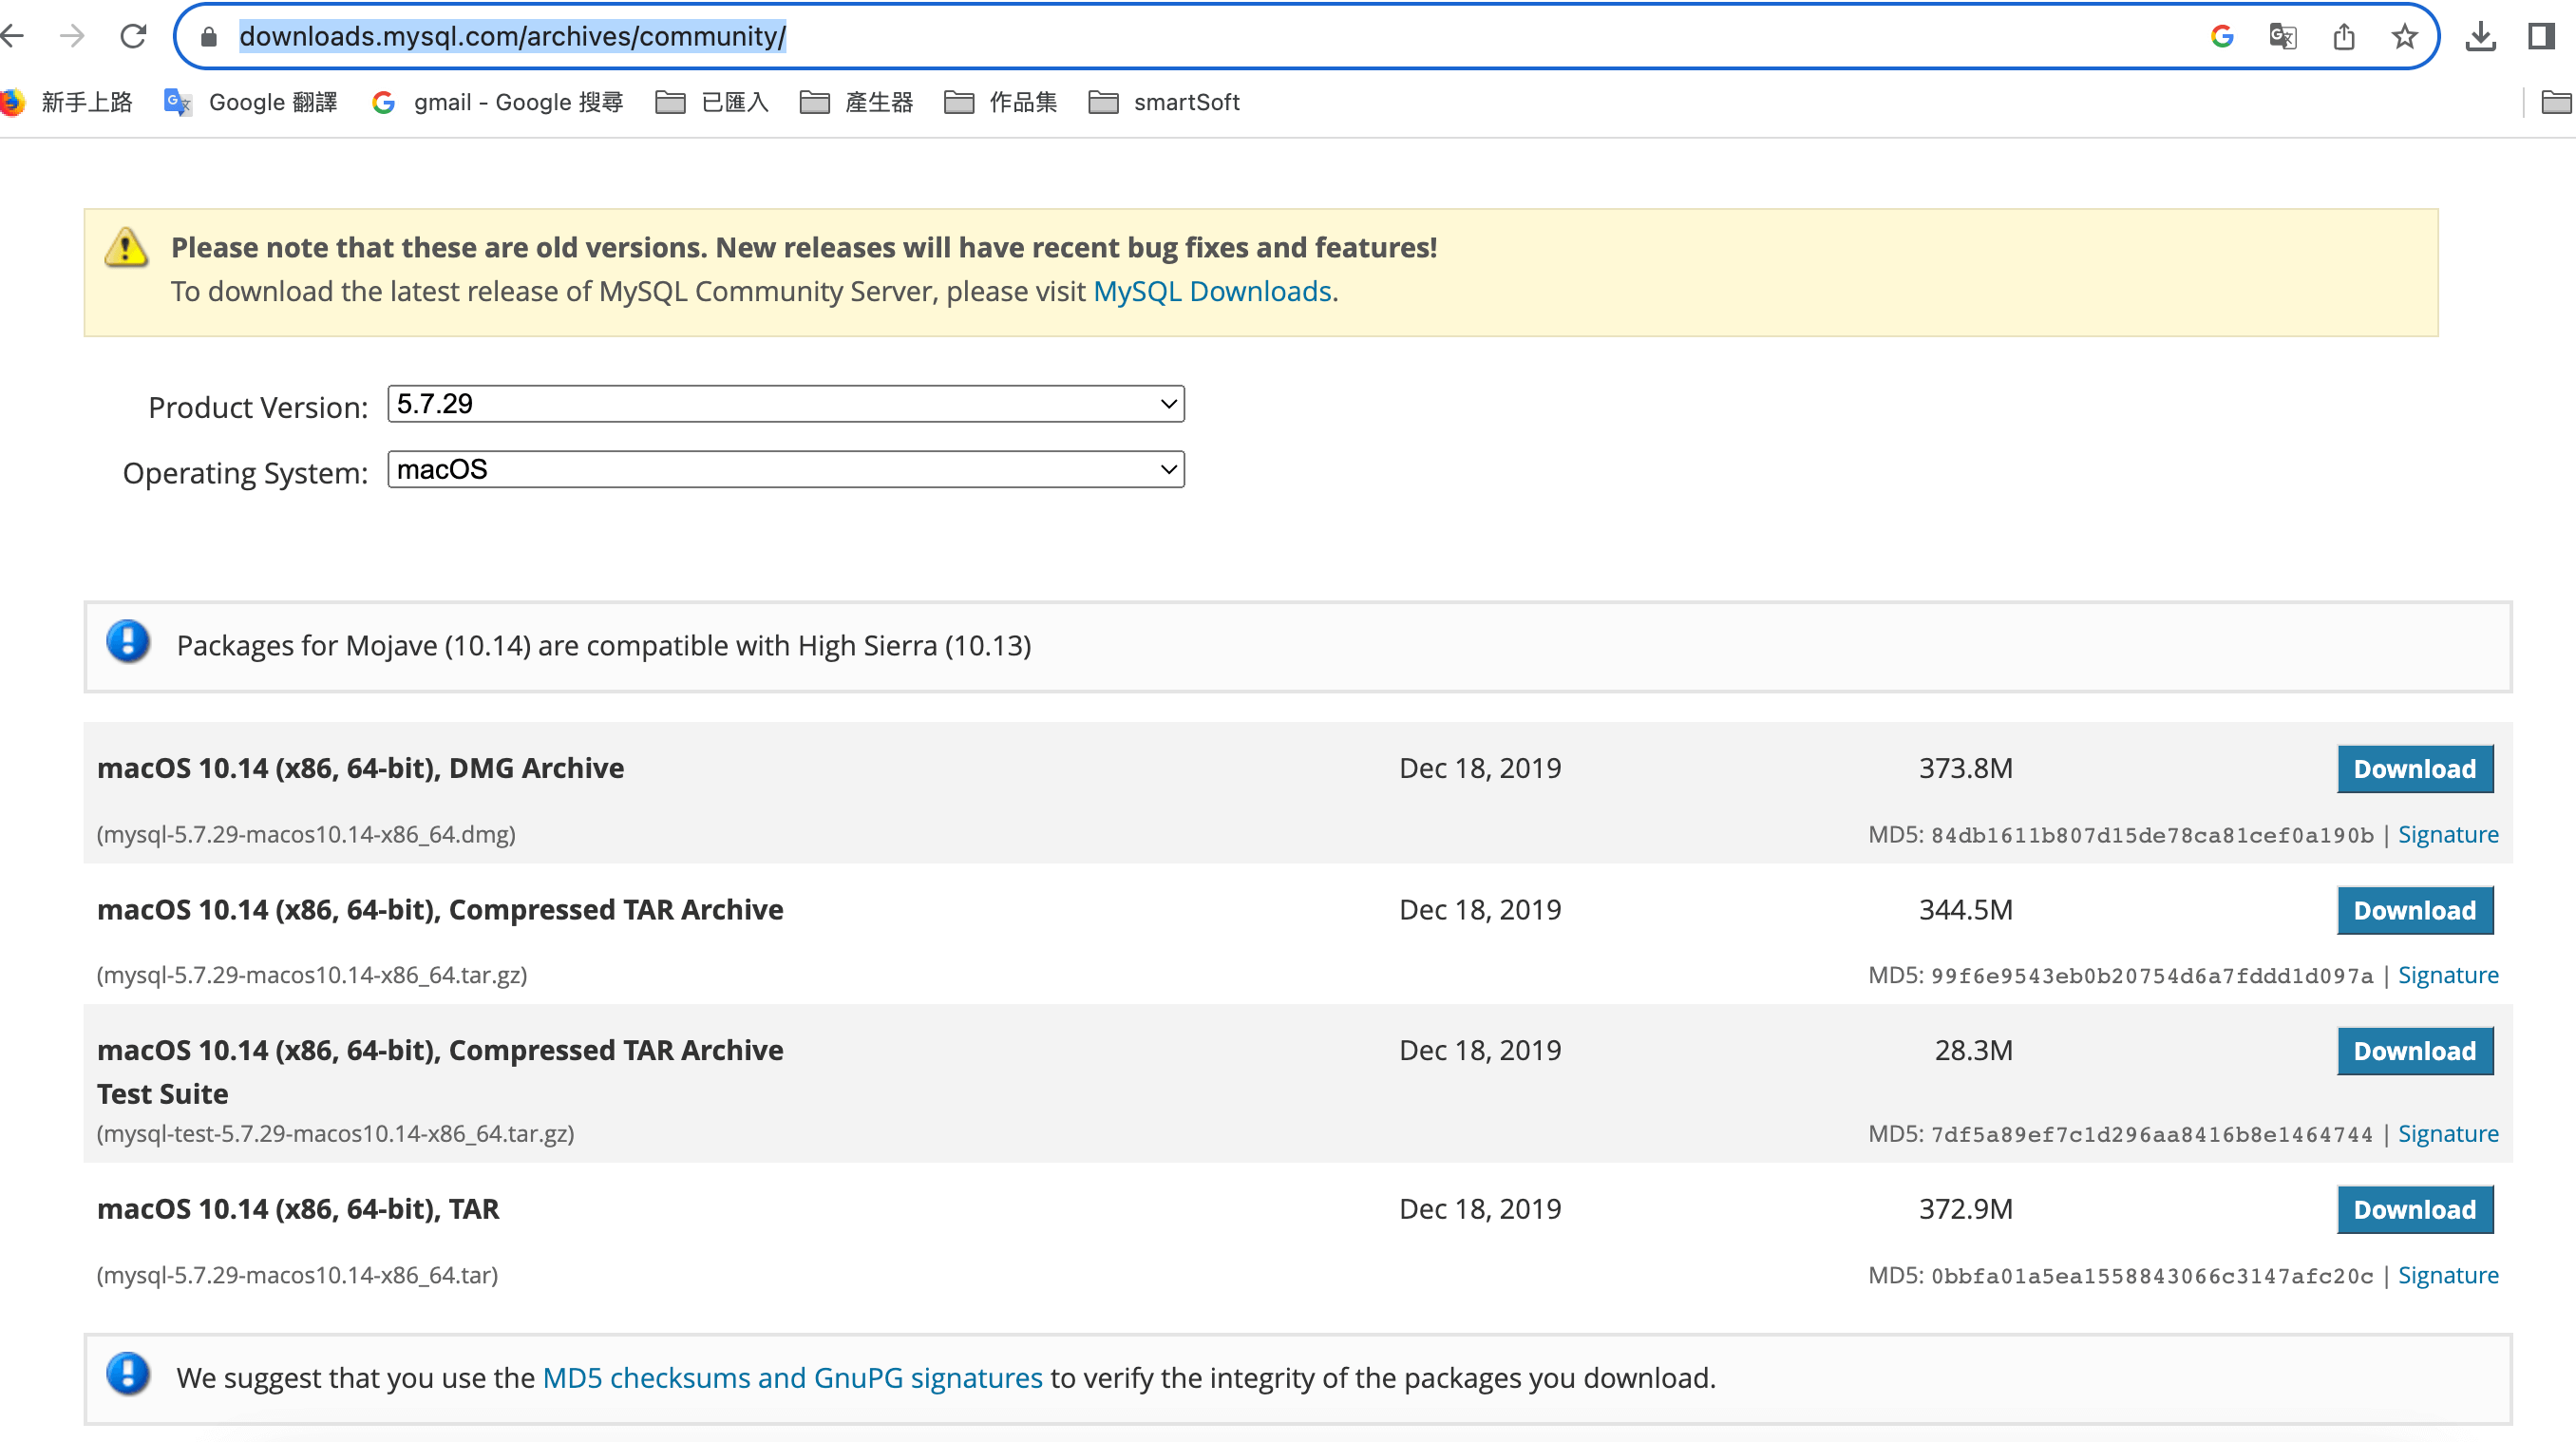Open Signature link for Test Suite archive

2447,1134
